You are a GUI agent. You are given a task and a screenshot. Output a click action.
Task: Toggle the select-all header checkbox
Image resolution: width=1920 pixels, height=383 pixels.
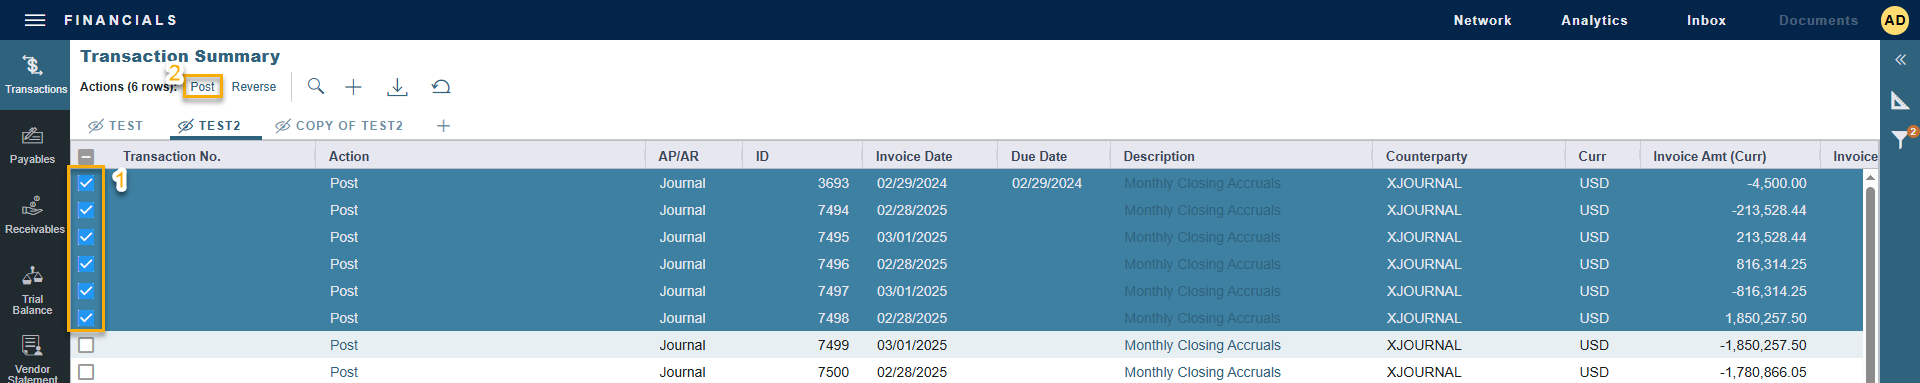(x=86, y=156)
